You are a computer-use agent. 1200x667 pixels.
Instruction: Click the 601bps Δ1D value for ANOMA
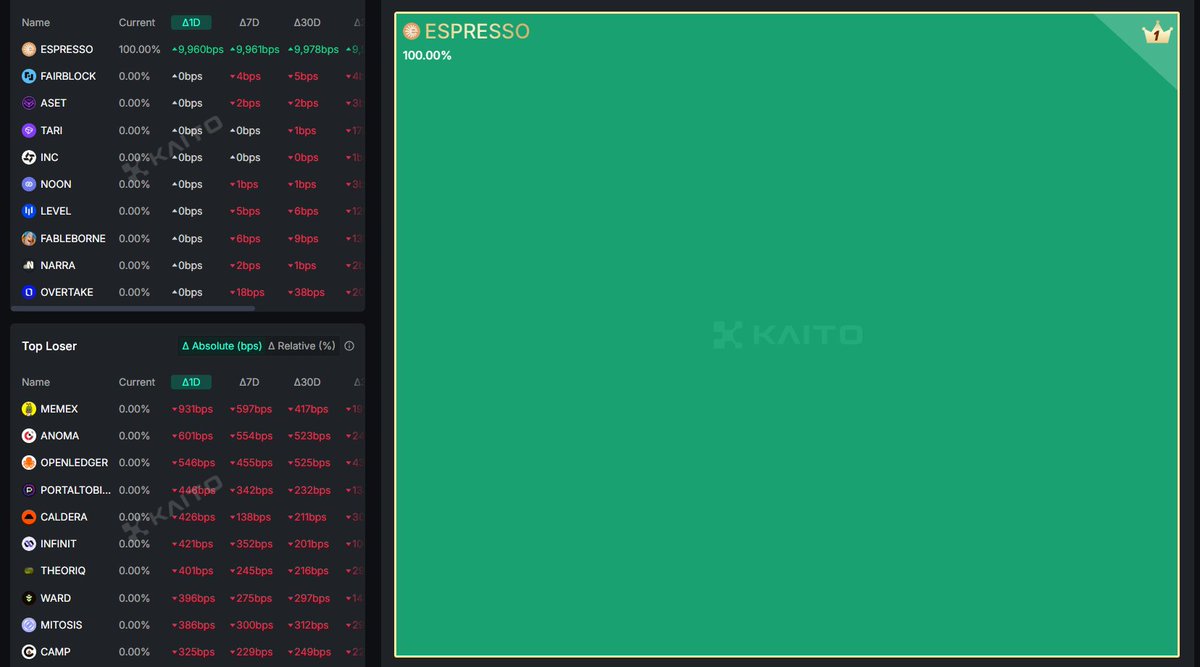pyautogui.click(x=193, y=436)
